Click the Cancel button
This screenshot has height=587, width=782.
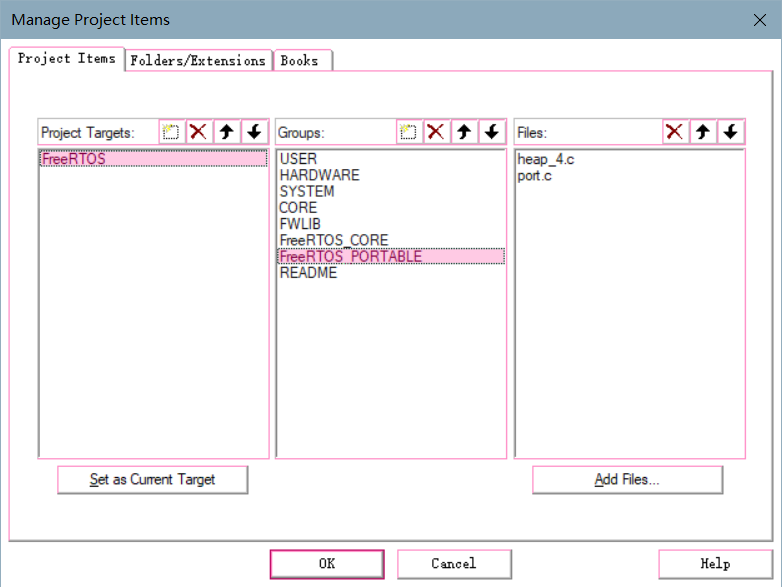tap(454, 564)
